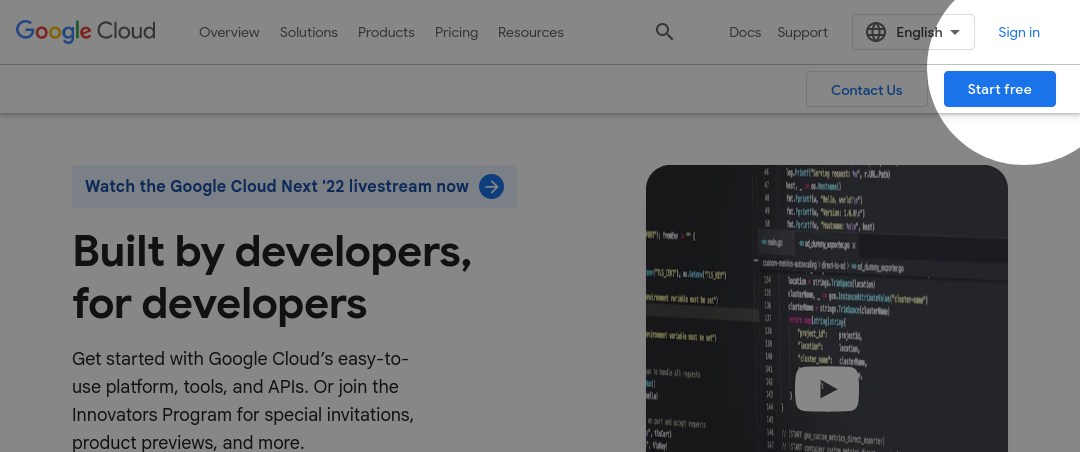Open Watch the Google Cloud Next '22 livestream
Screen dimensions: 1080x452
click(294, 186)
